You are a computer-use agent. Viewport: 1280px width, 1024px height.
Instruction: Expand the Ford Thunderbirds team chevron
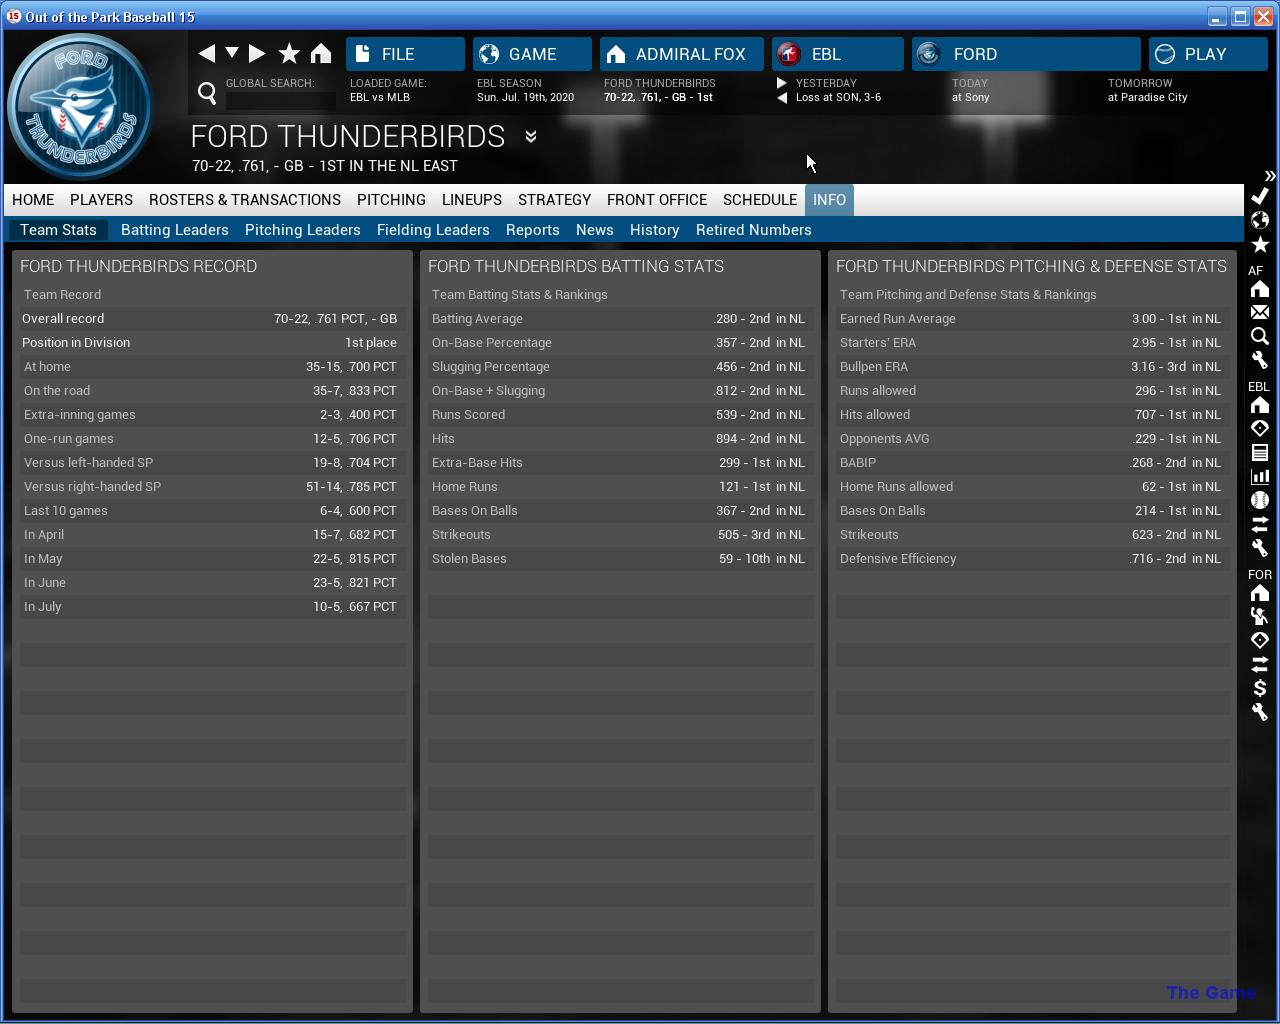point(531,137)
